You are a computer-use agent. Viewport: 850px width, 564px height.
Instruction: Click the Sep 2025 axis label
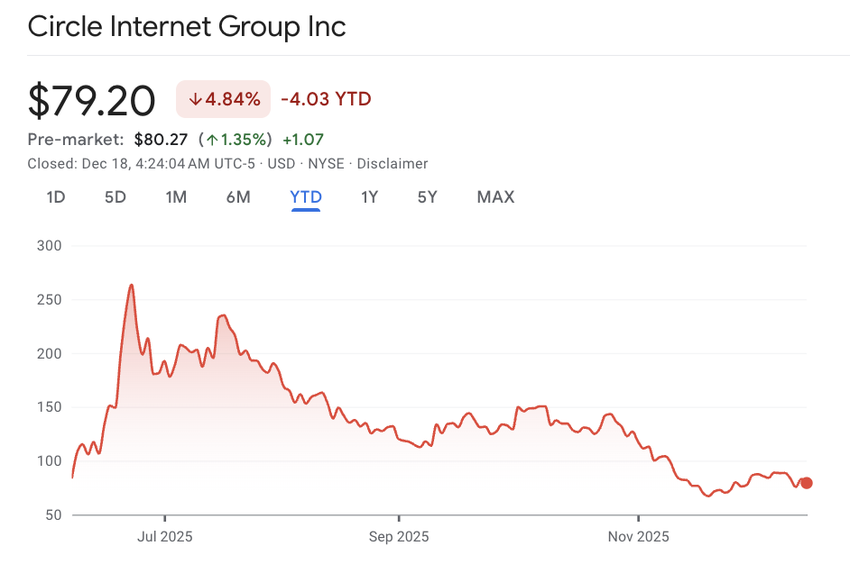(x=398, y=536)
